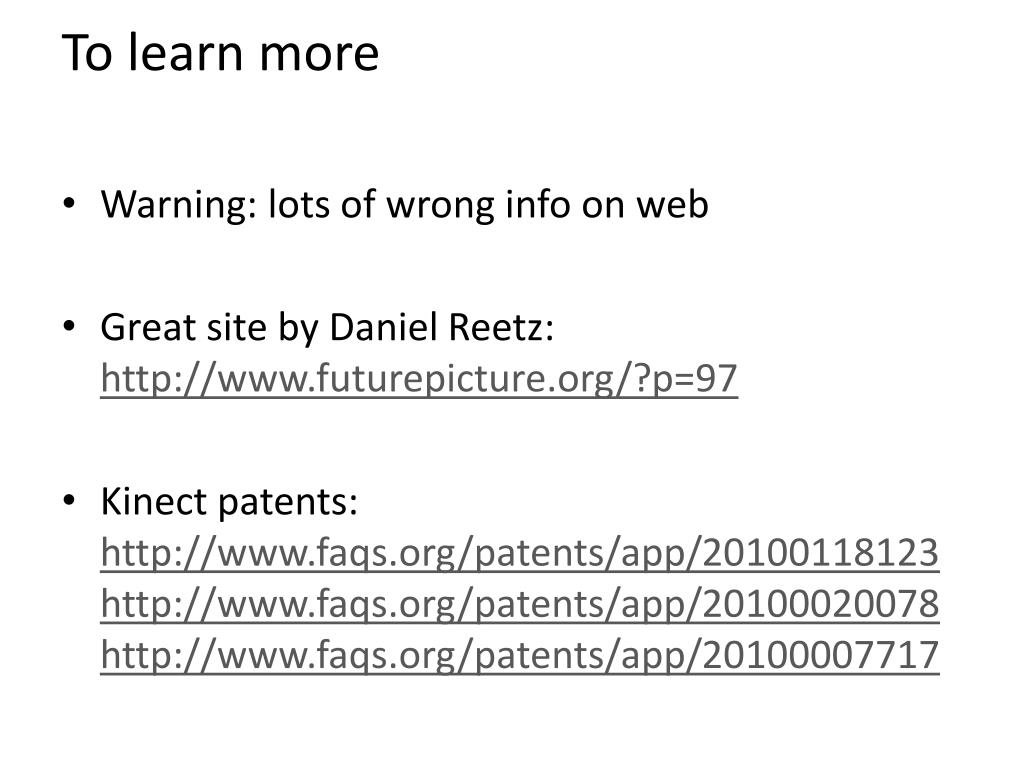
Task: Click the bullet point before Great site
Action: tap(69, 326)
